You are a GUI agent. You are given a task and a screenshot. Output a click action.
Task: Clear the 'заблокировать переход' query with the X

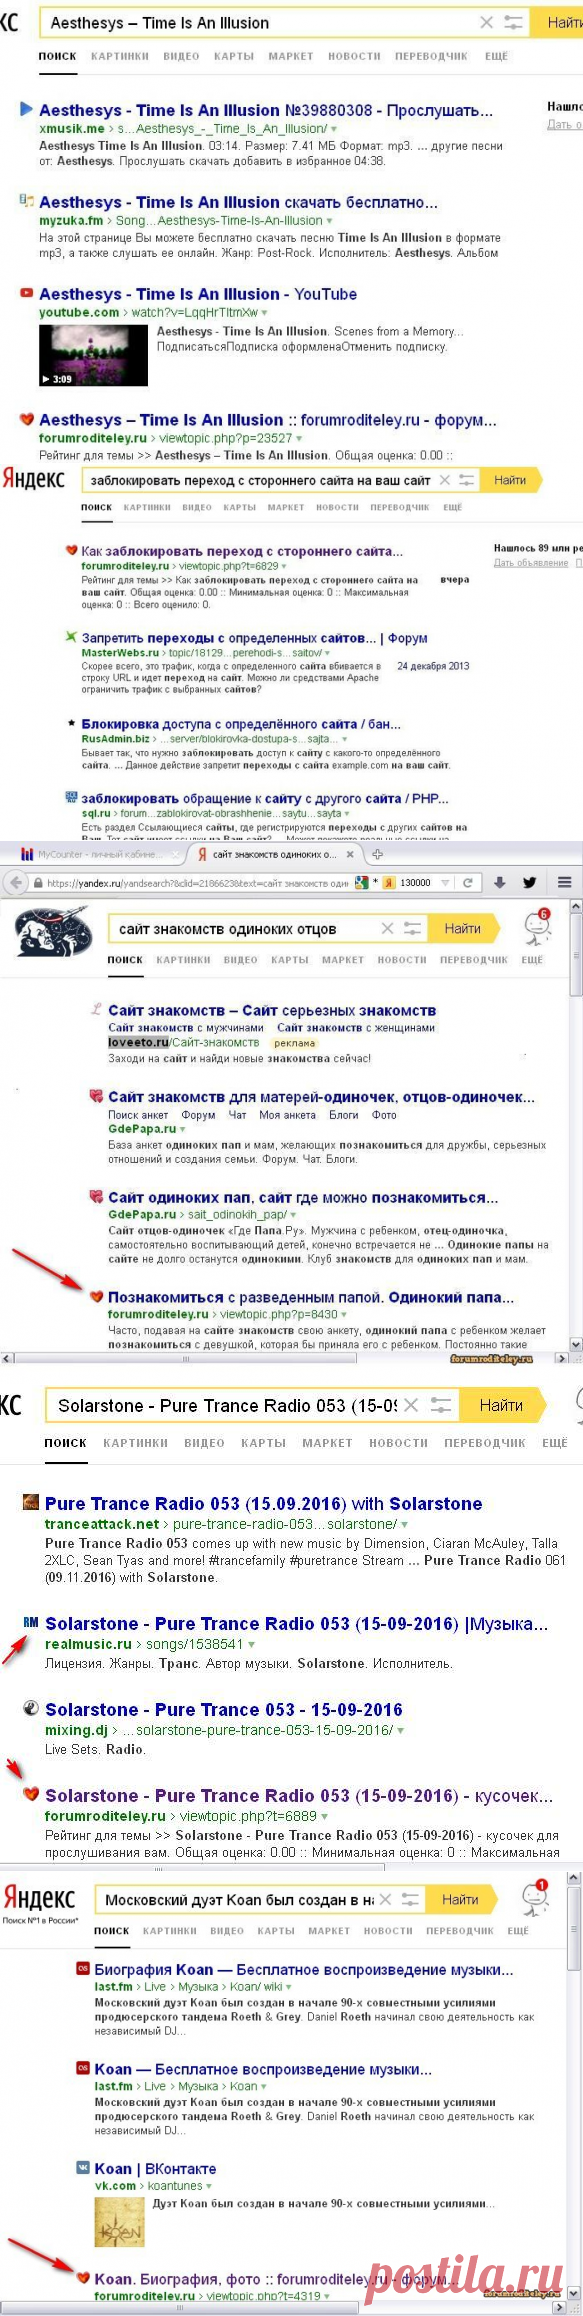coord(445,480)
